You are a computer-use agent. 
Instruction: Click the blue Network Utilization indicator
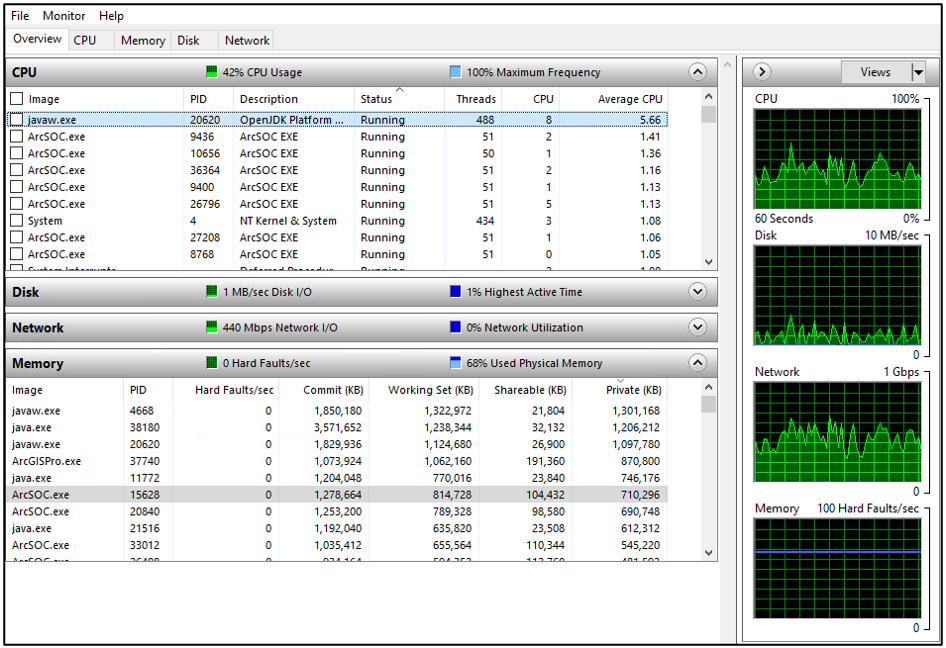pos(453,327)
